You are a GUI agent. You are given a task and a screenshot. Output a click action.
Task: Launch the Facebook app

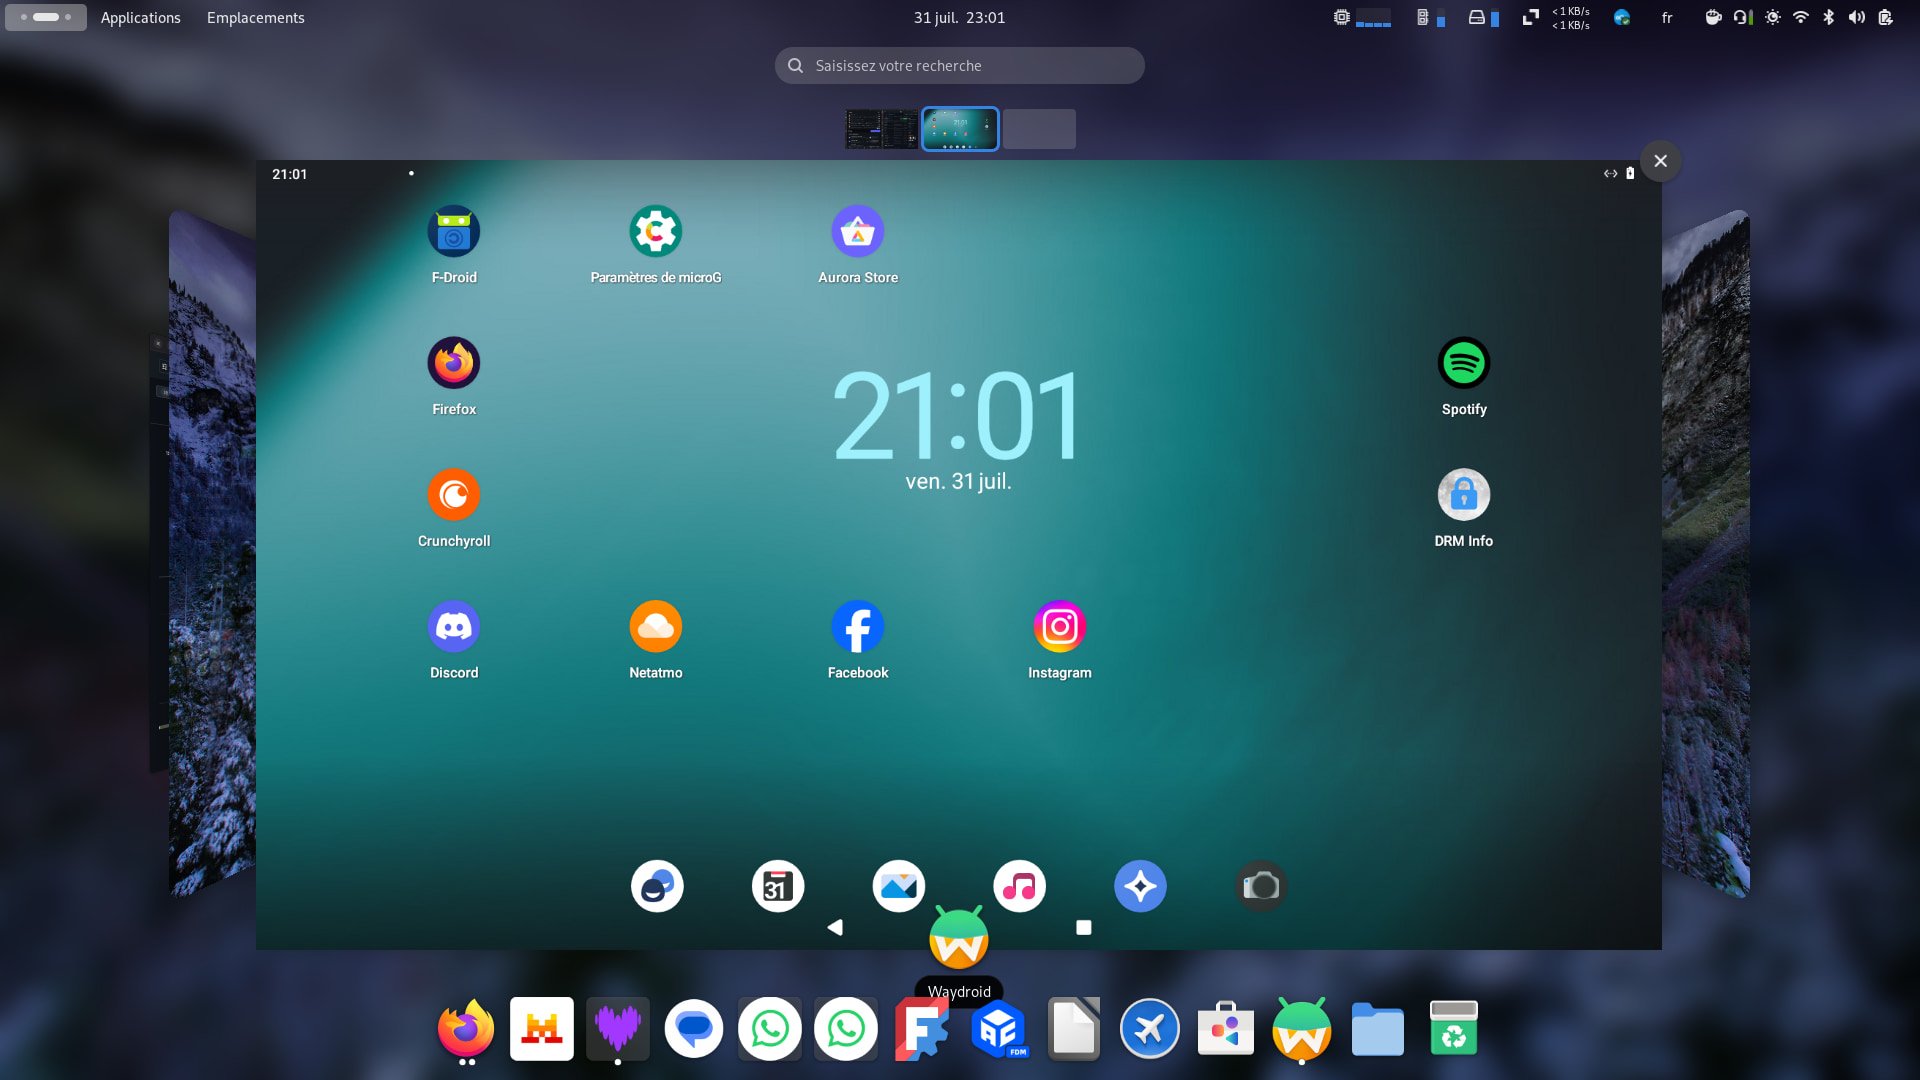858,627
